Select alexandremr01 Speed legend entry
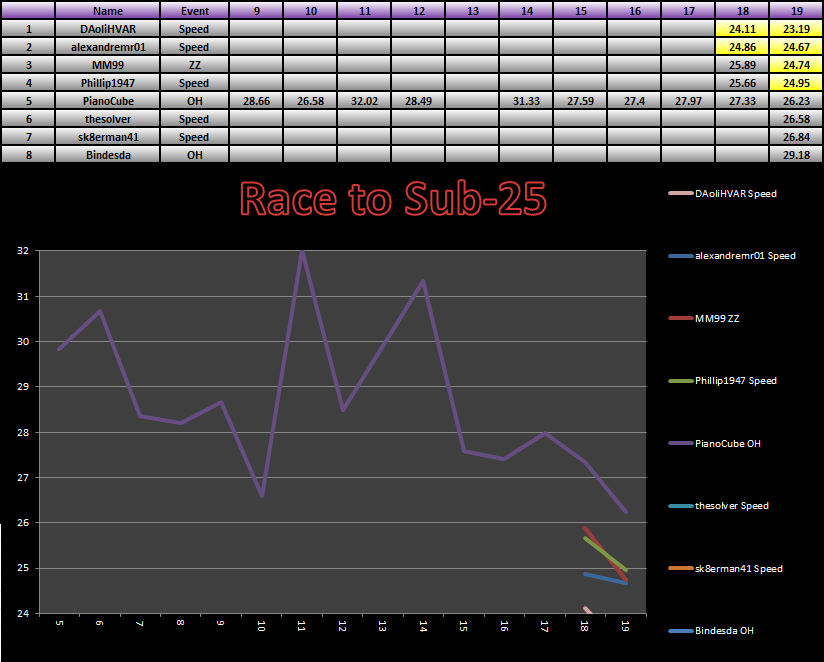This screenshot has width=824, height=662. [732, 256]
